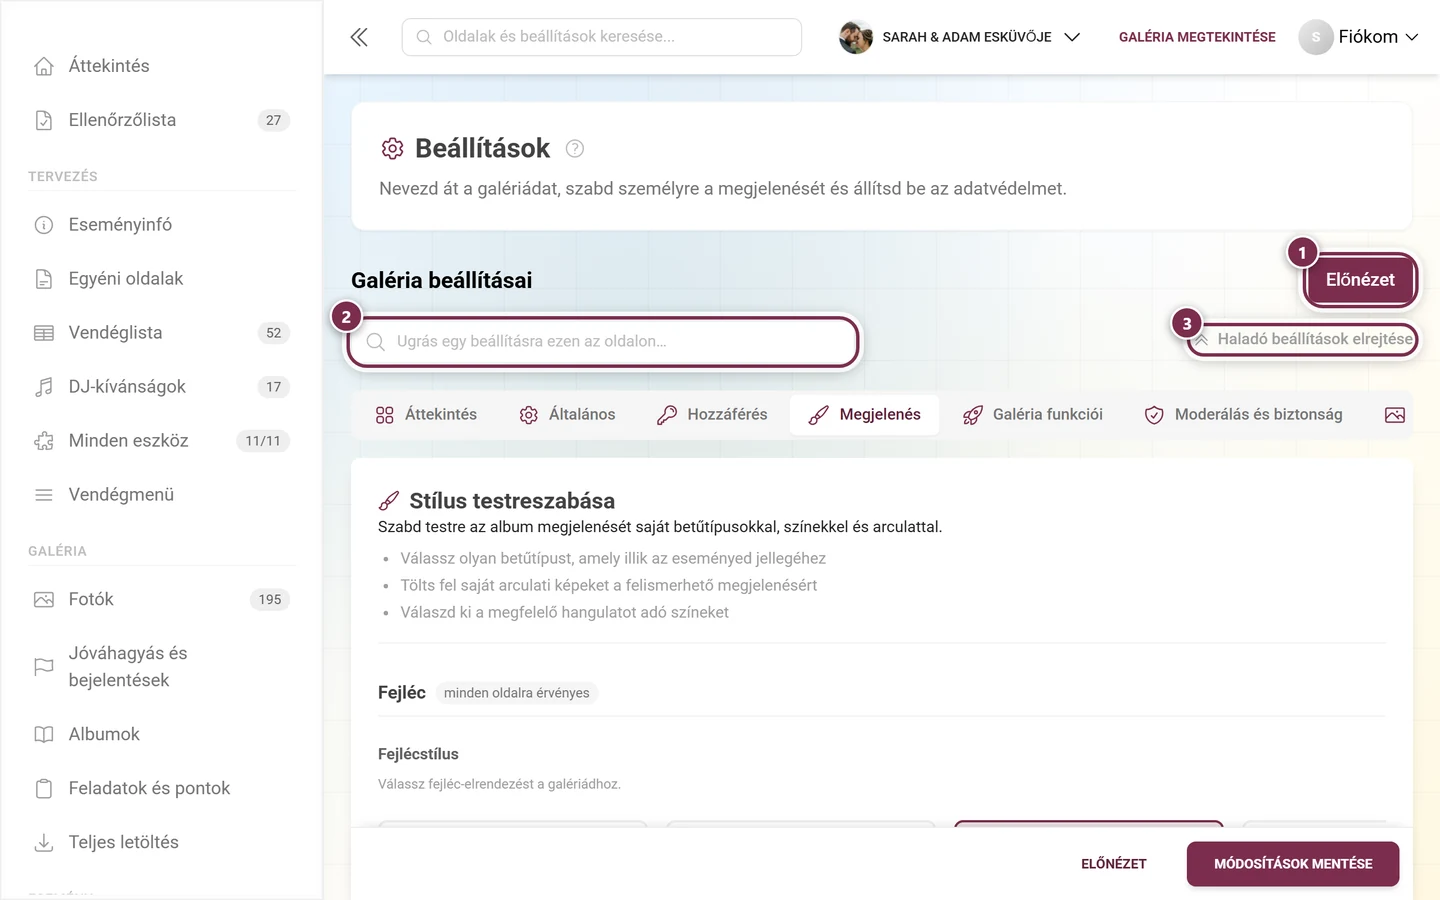1440x900 pixels.
Task: Click the burgundy Előnézet button at top
Action: (1360, 280)
